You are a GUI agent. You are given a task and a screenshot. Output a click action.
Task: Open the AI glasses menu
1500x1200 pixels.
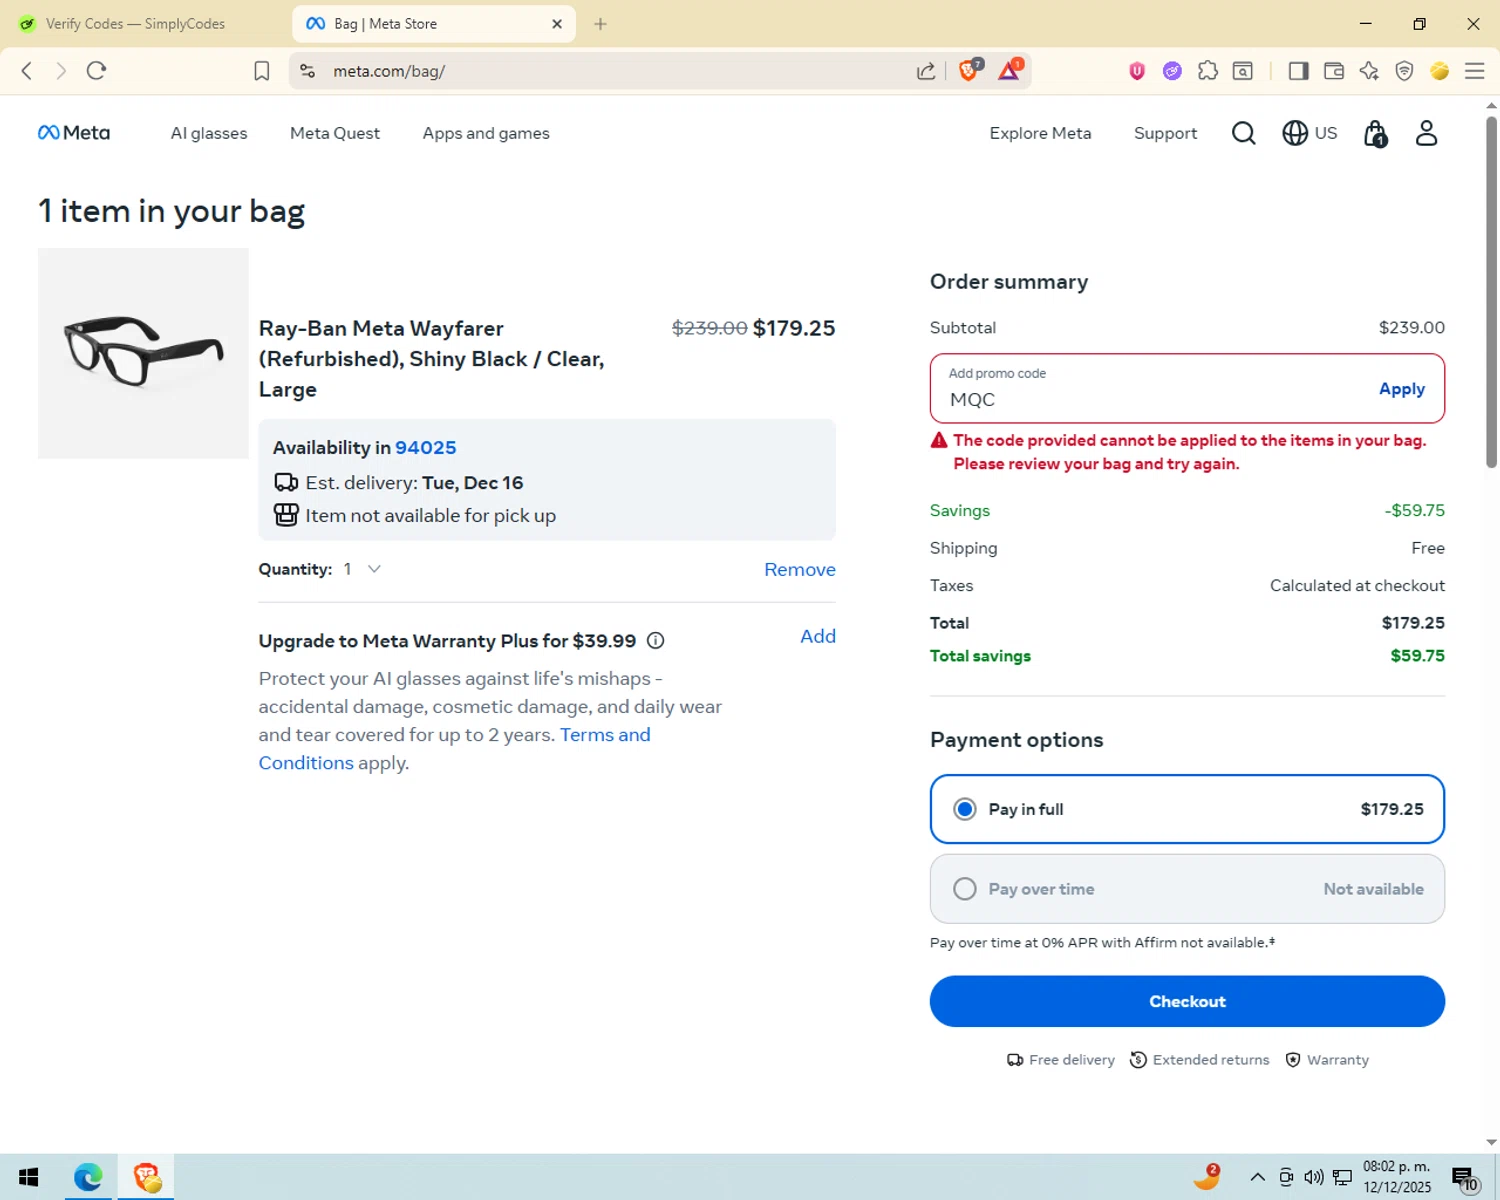pos(209,133)
